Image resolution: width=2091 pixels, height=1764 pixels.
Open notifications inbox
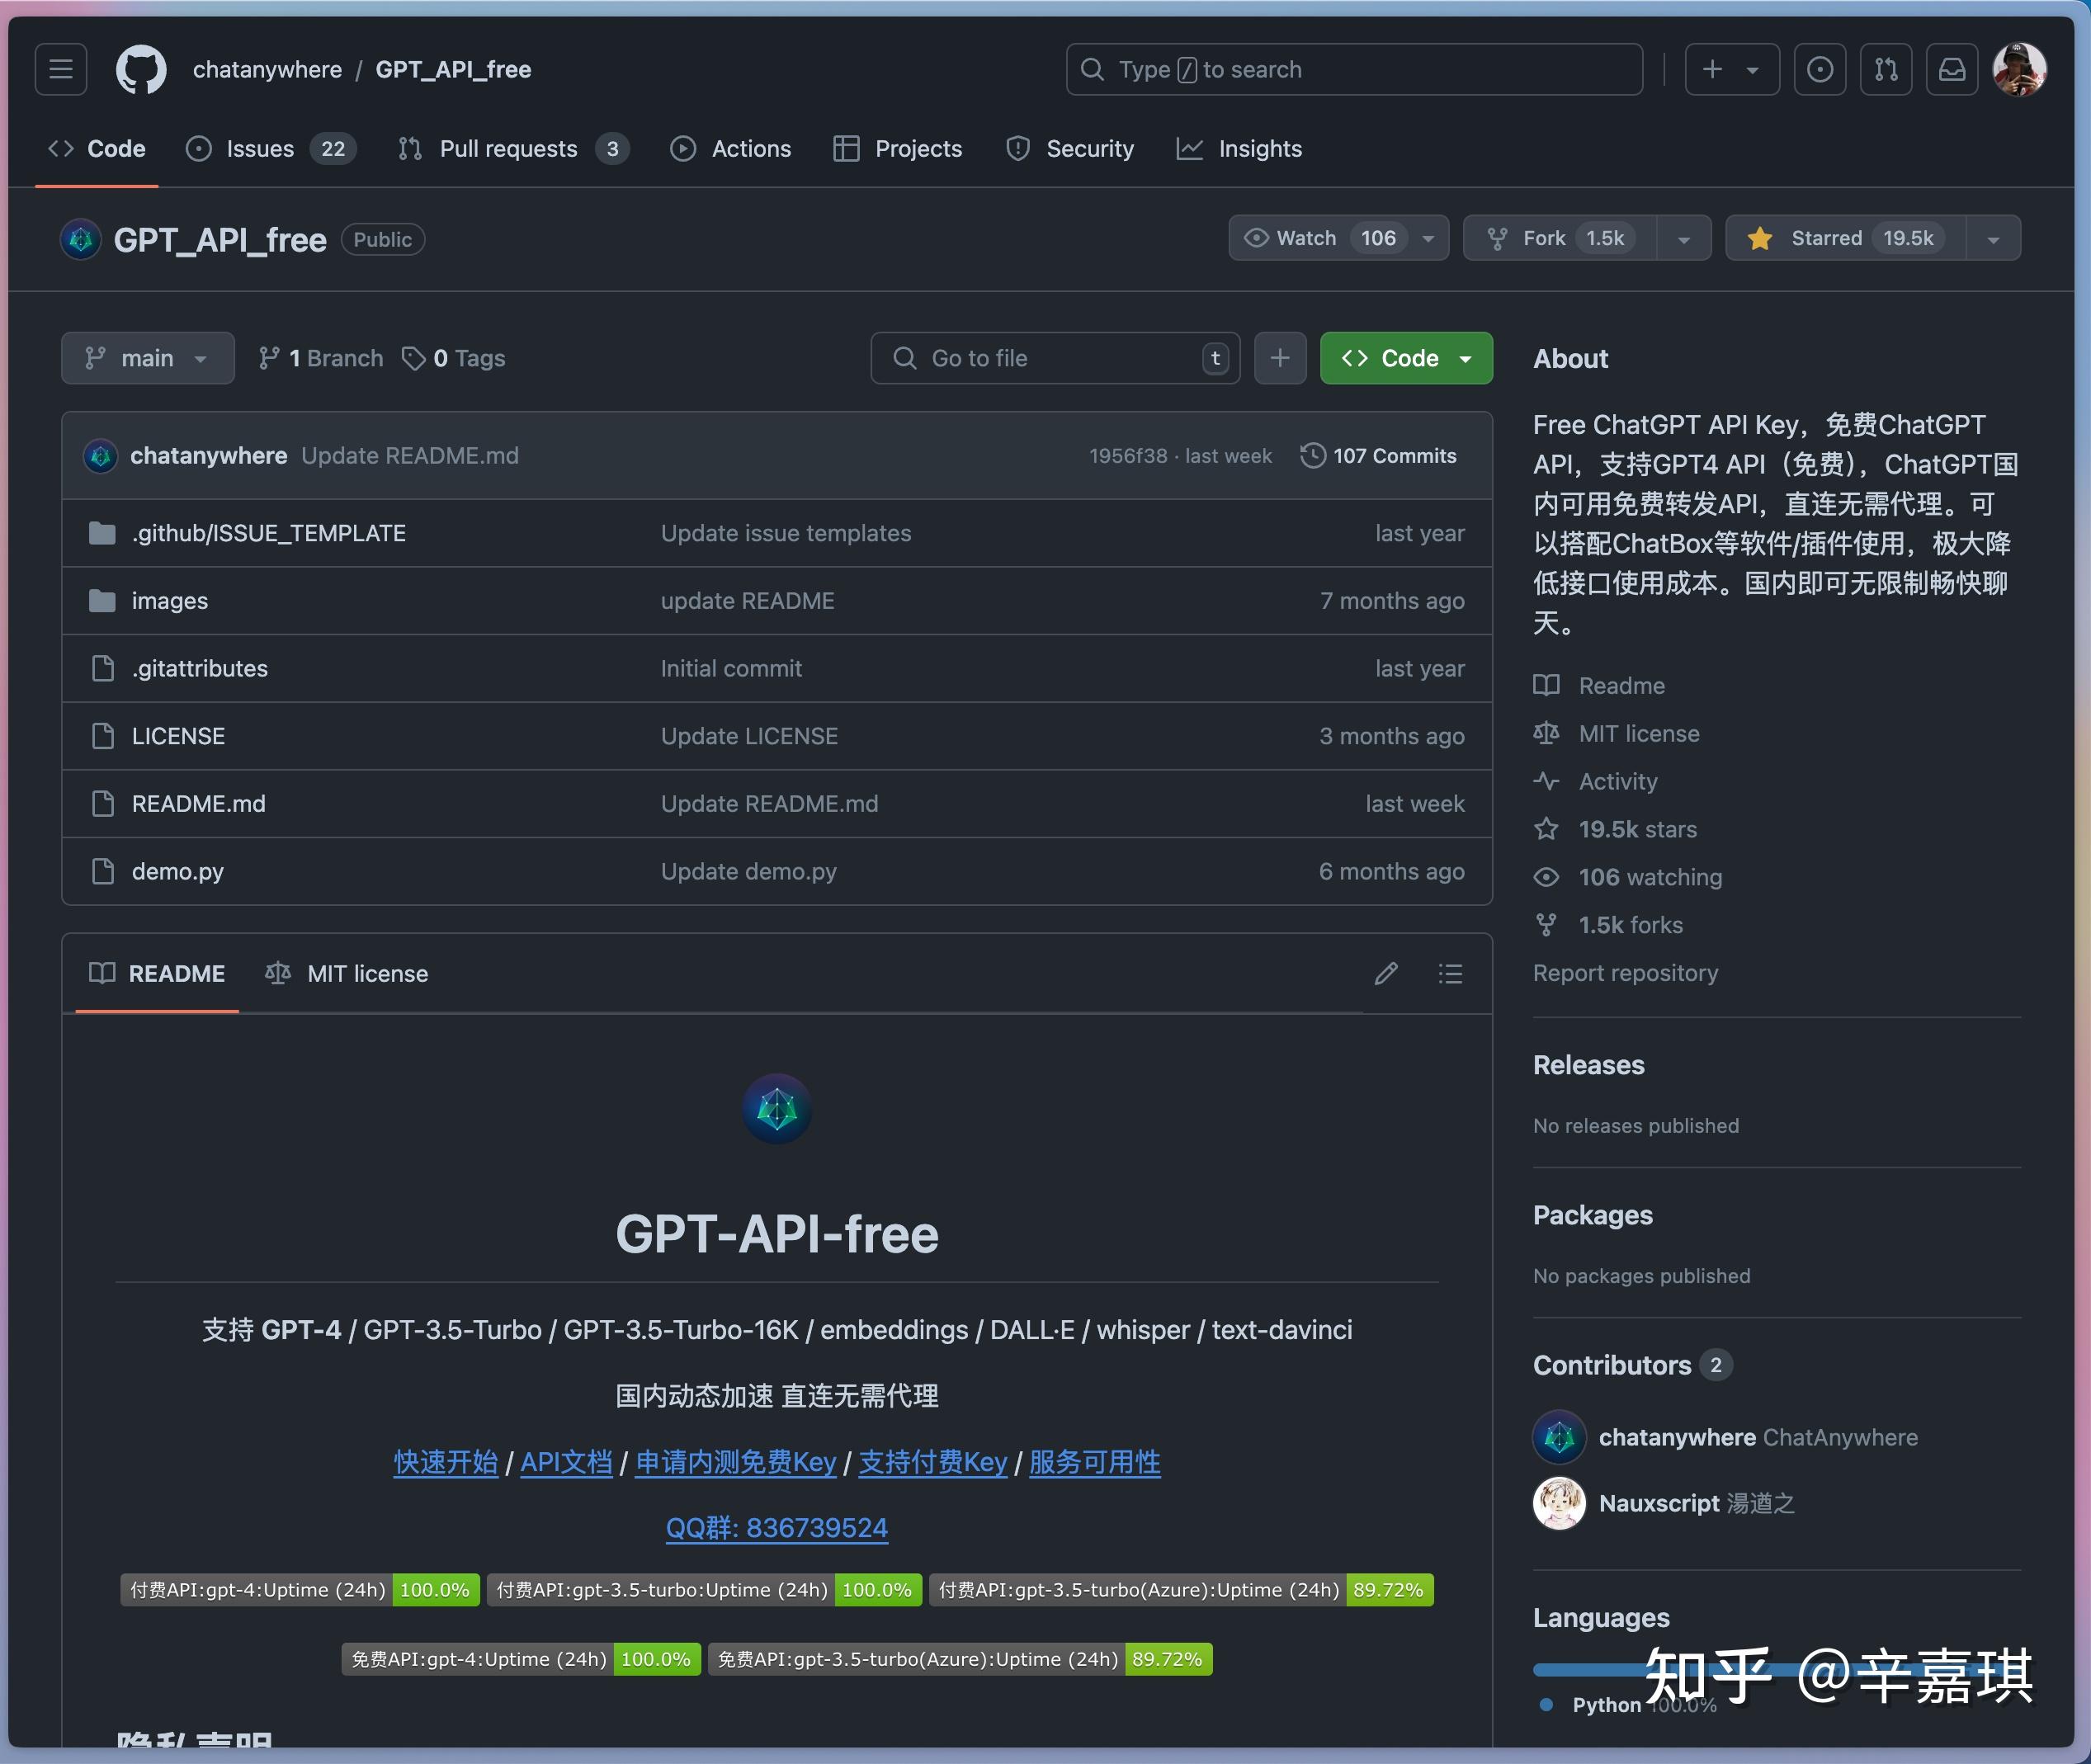tap(1952, 68)
